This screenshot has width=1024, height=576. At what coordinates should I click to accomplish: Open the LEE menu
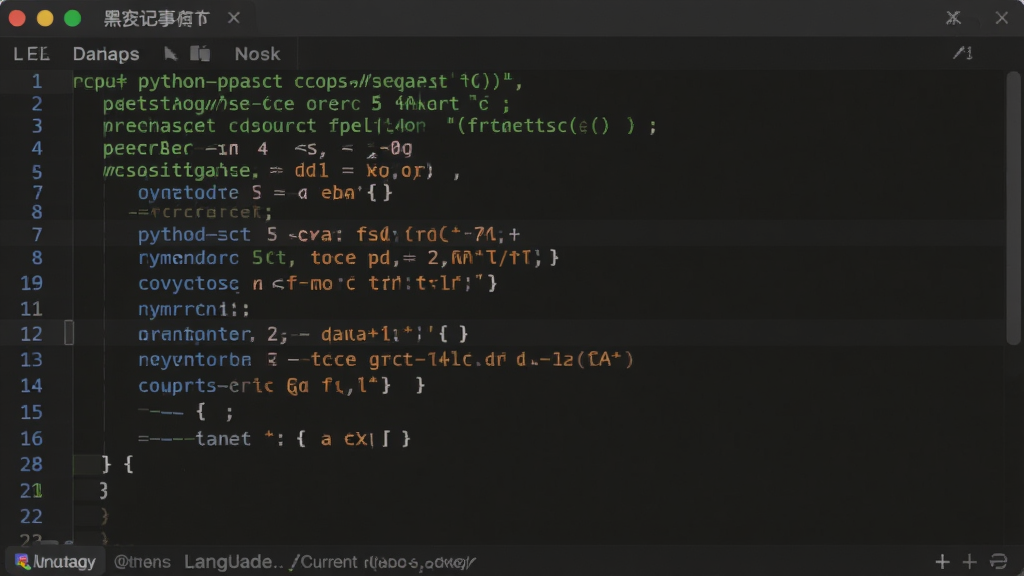31,54
